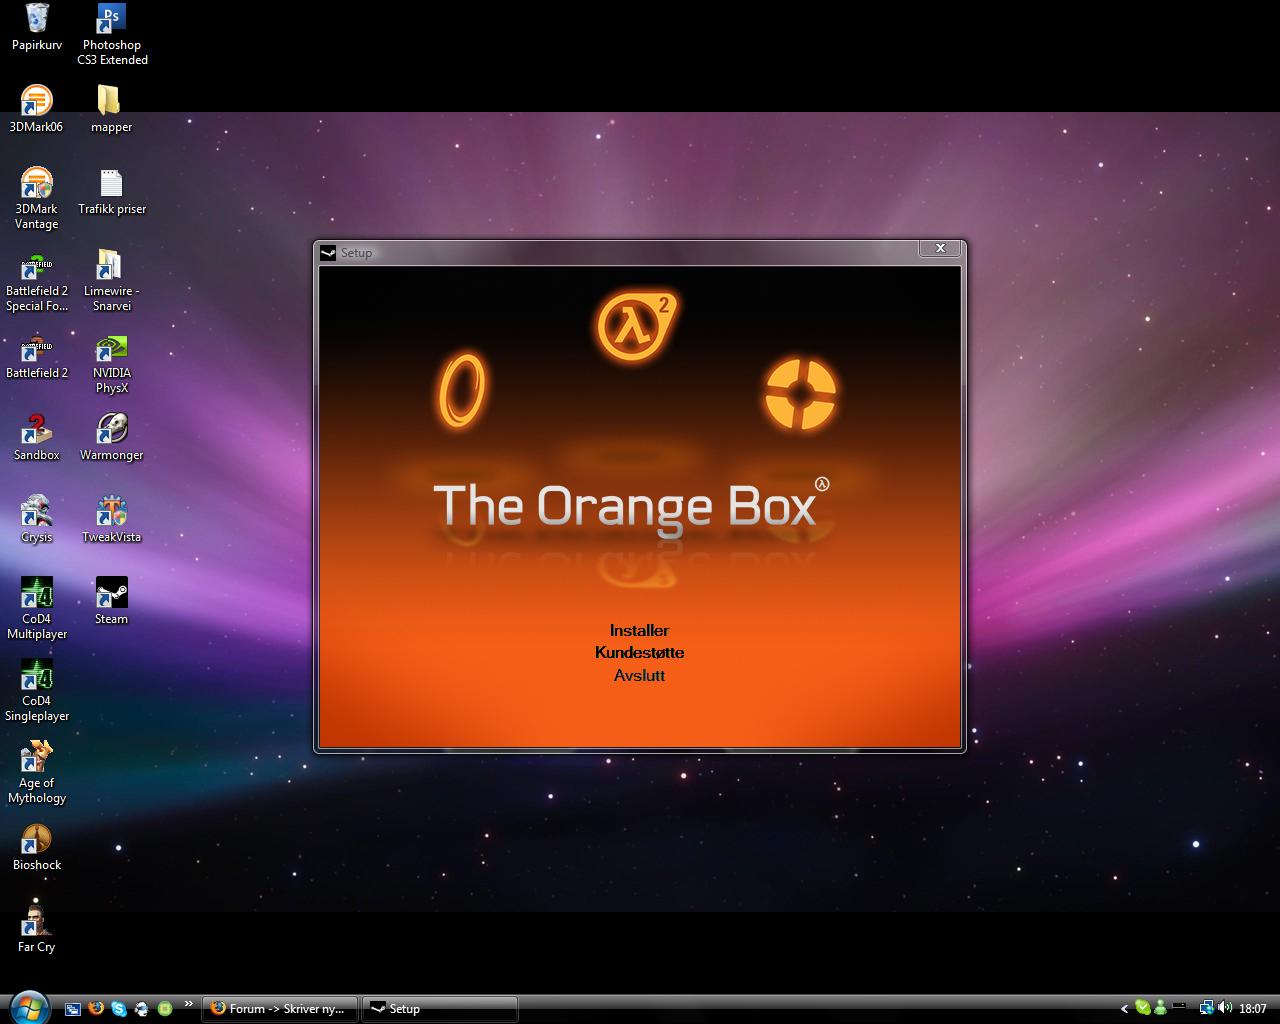Select the NVIDIA PhysX shortcut
This screenshot has width=1280, height=1024.
111,362
